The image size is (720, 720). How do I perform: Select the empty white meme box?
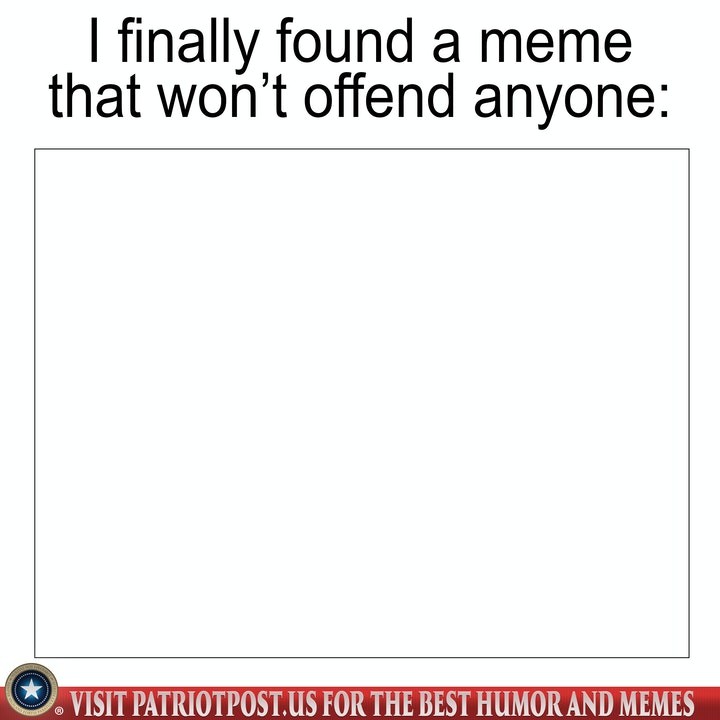coord(361,403)
